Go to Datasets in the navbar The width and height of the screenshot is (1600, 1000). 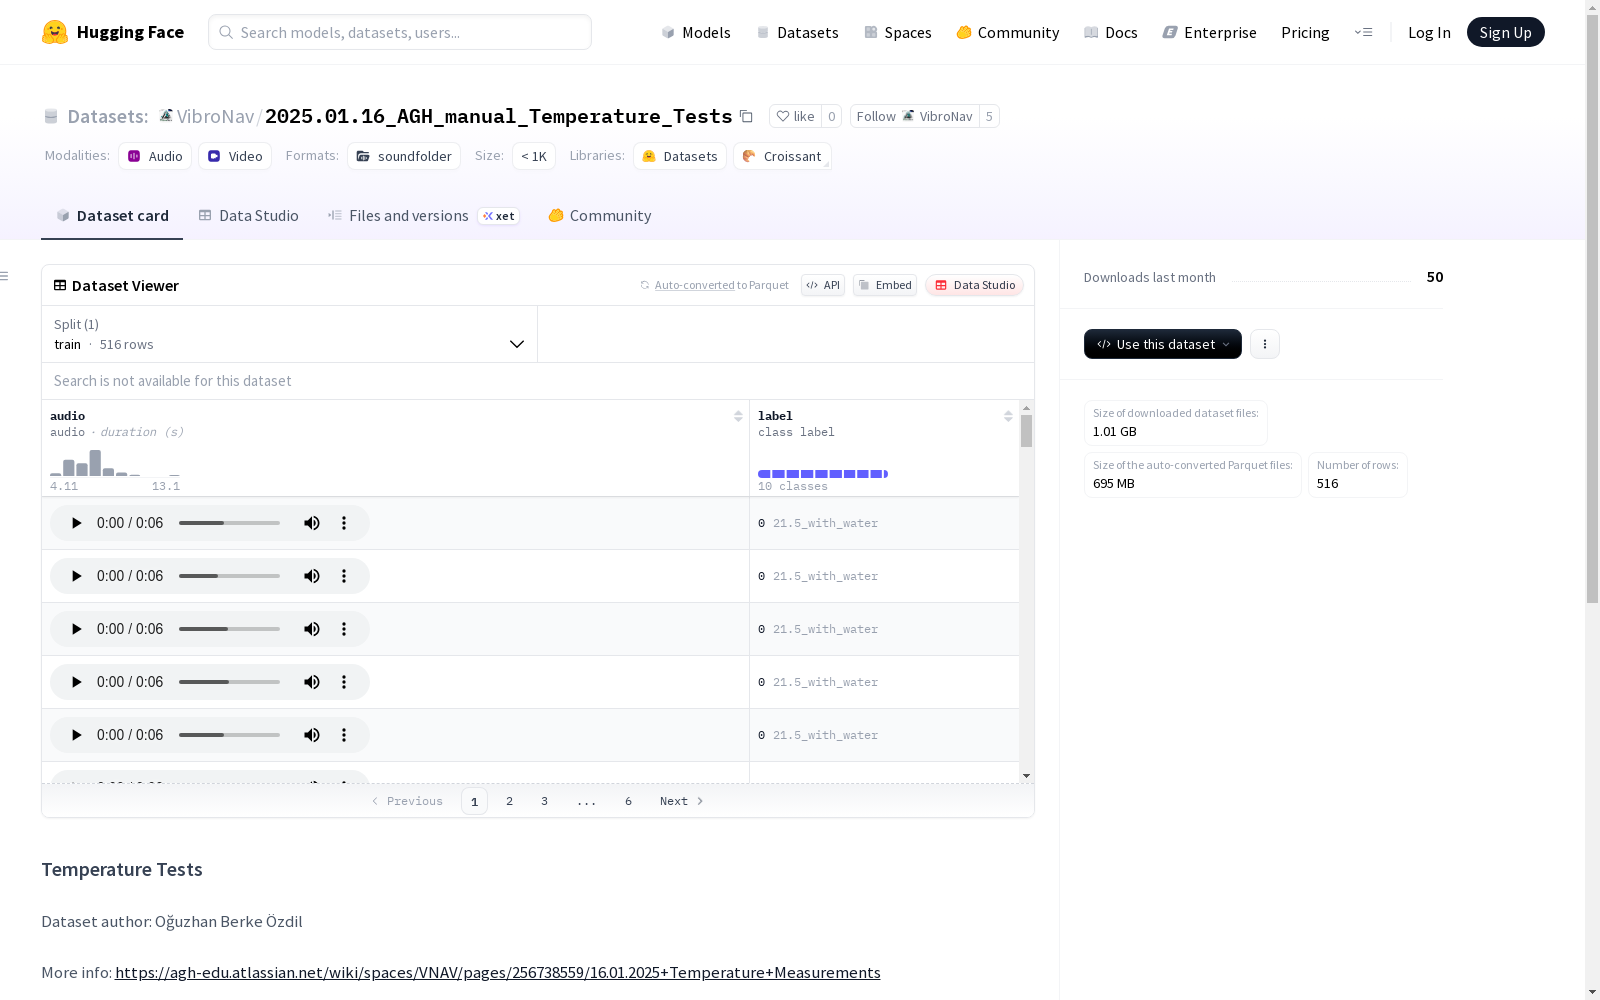tap(797, 32)
